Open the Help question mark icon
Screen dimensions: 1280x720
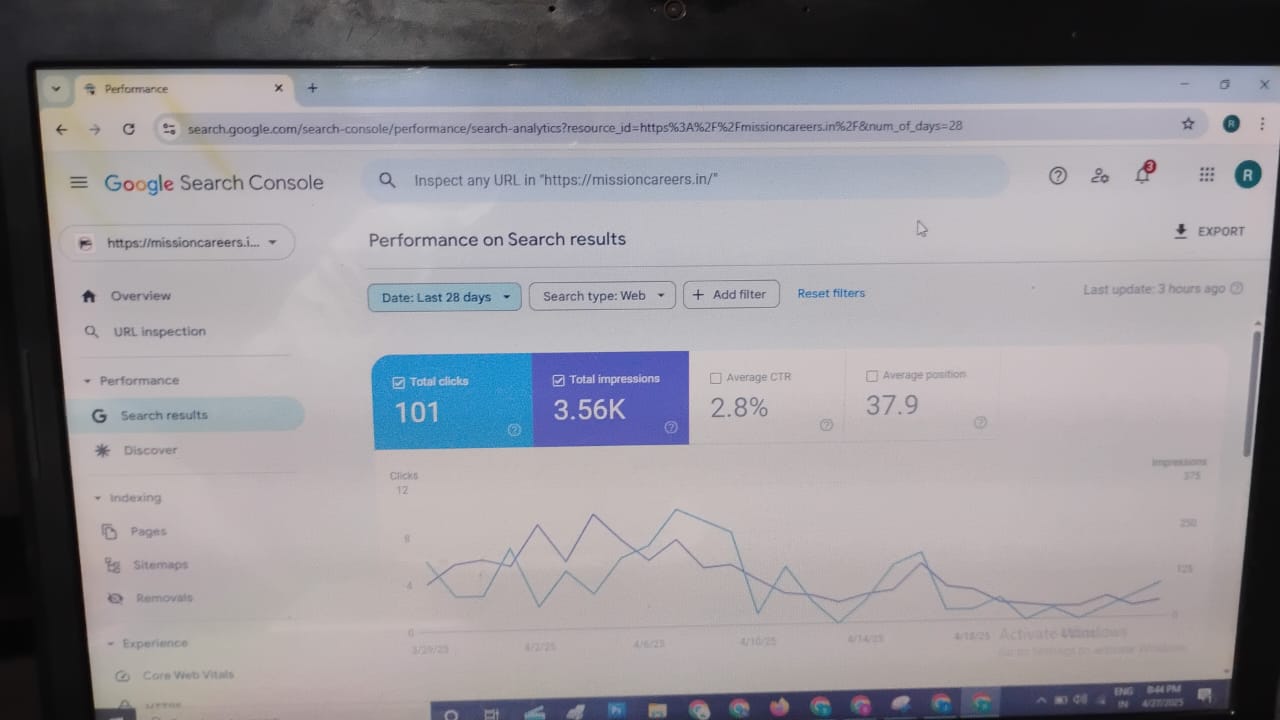[x=1057, y=176]
